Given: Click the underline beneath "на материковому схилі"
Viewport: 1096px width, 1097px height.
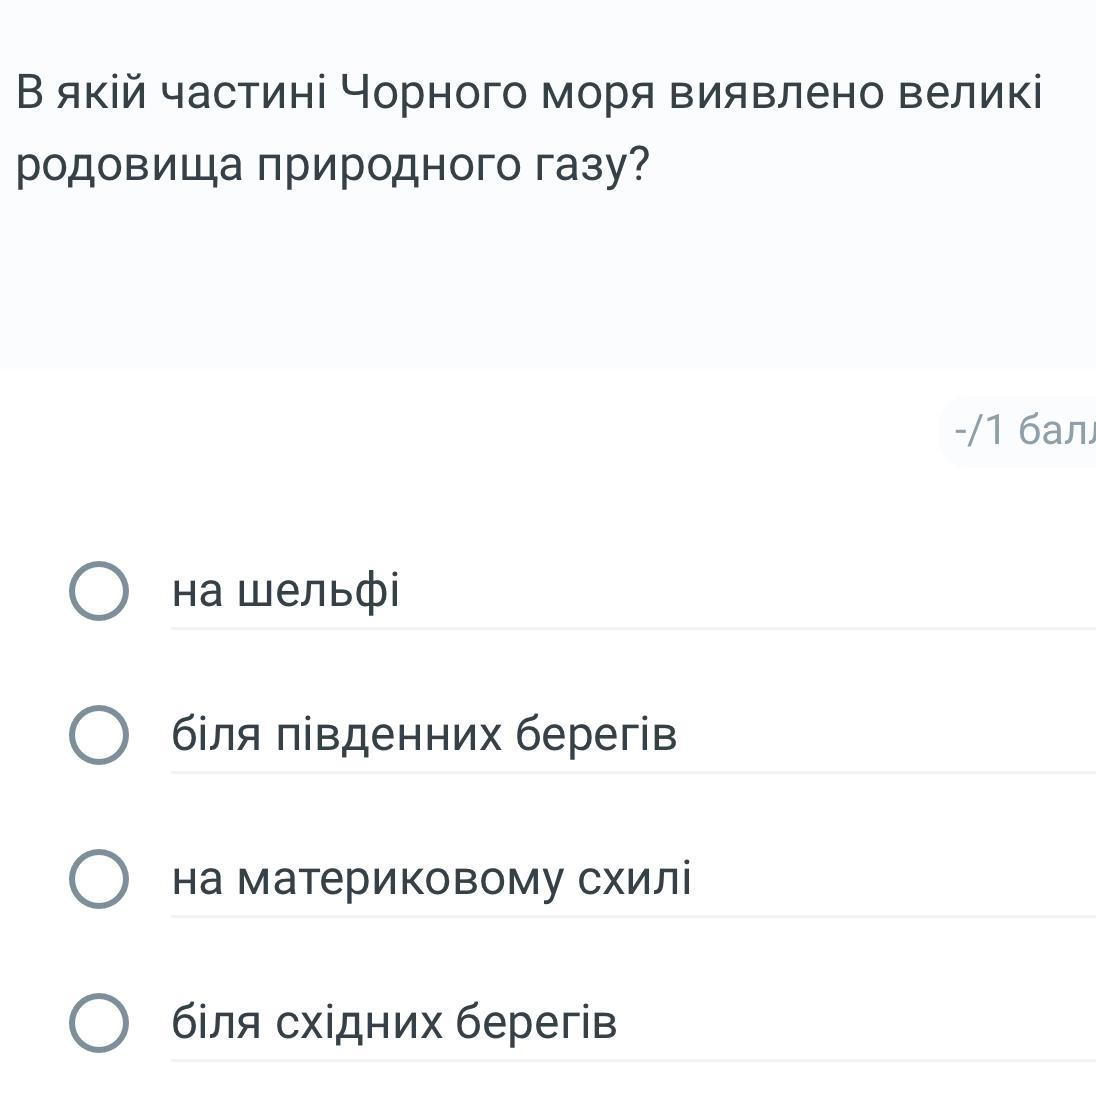Looking at the screenshot, I should pos(632,916).
